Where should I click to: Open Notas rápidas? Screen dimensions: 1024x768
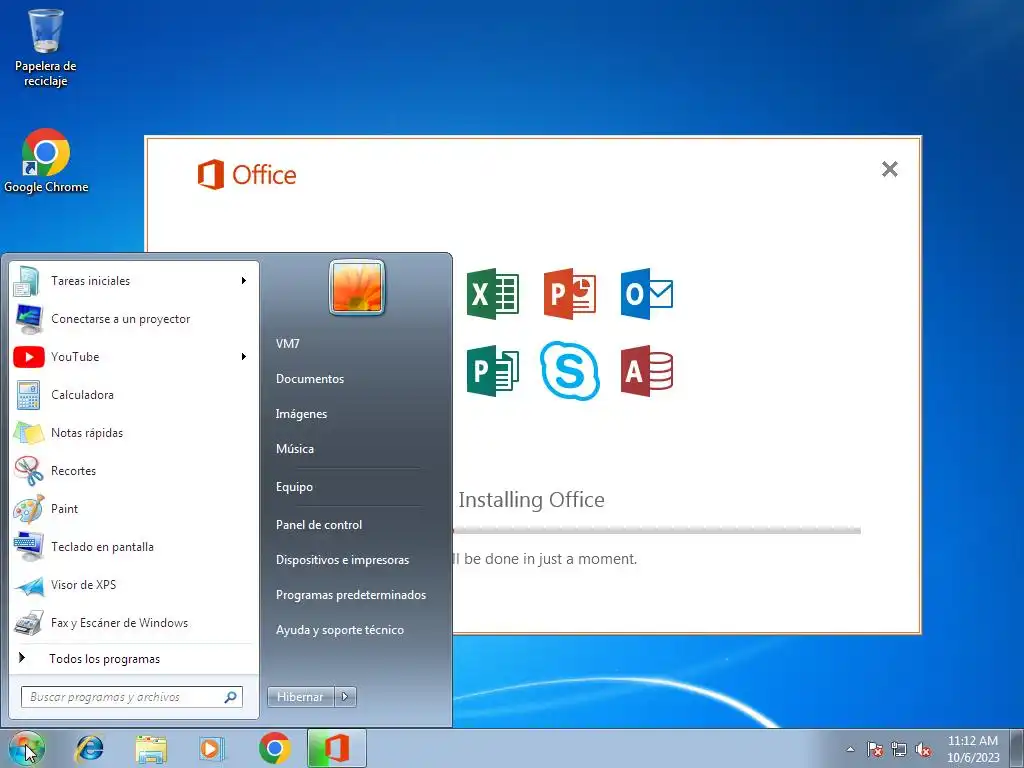click(134, 432)
